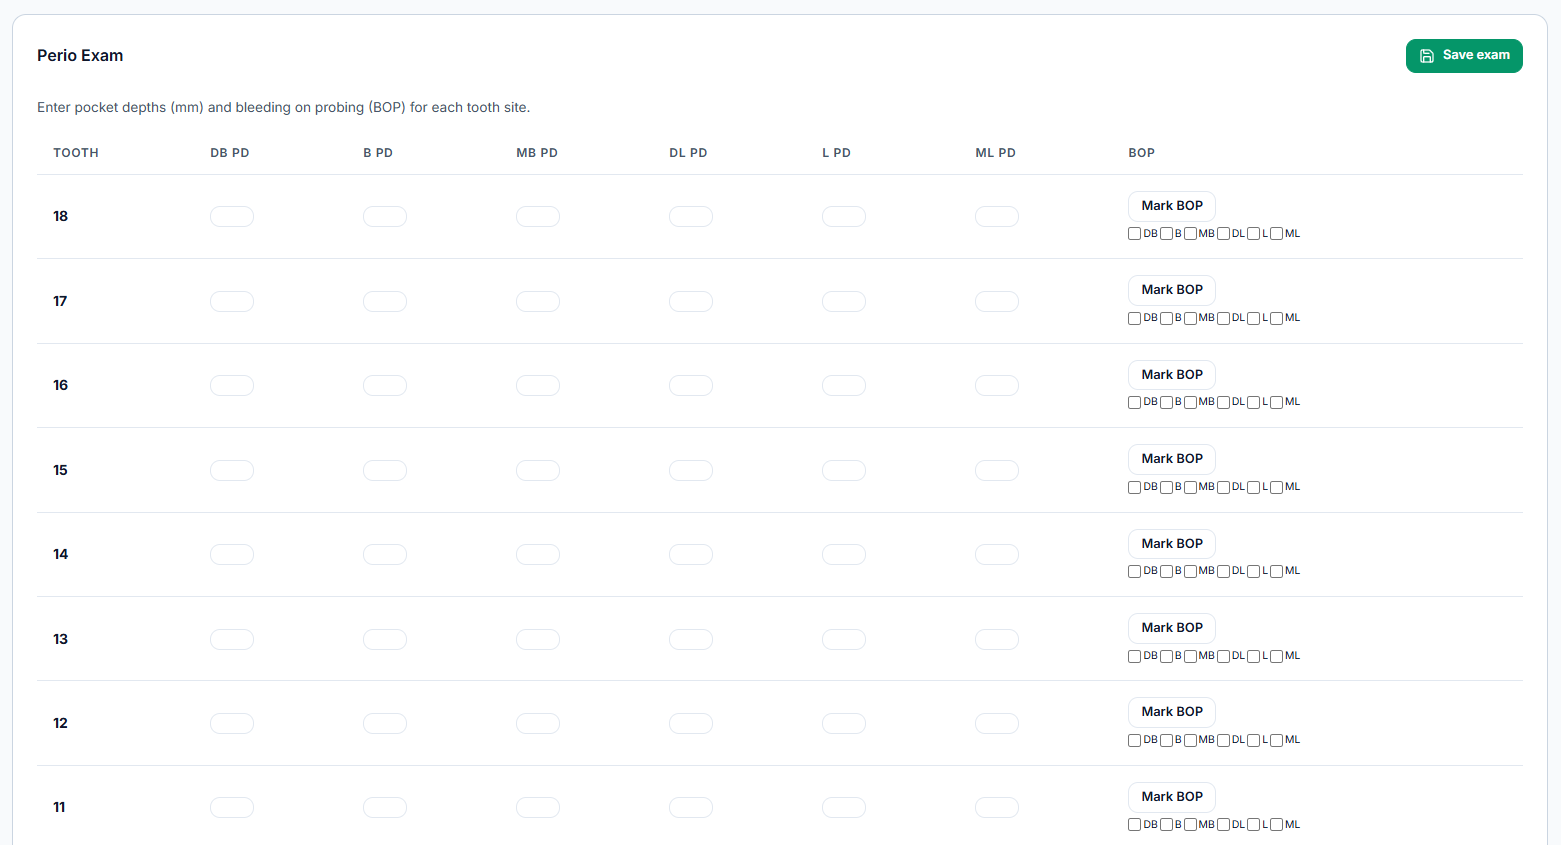This screenshot has width=1561, height=845.
Task: Focus the DB PD field for tooth 11
Action: tap(232, 807)
